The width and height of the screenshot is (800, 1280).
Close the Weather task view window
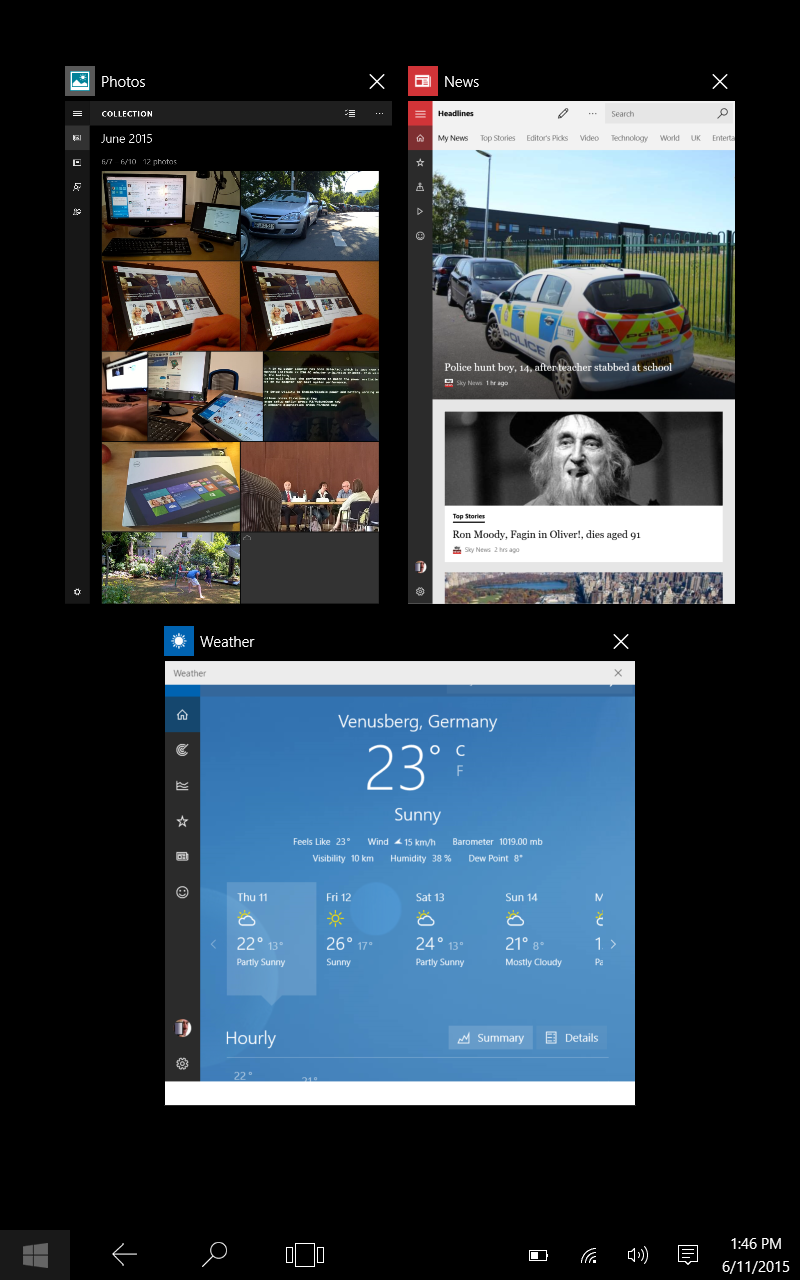621,642
